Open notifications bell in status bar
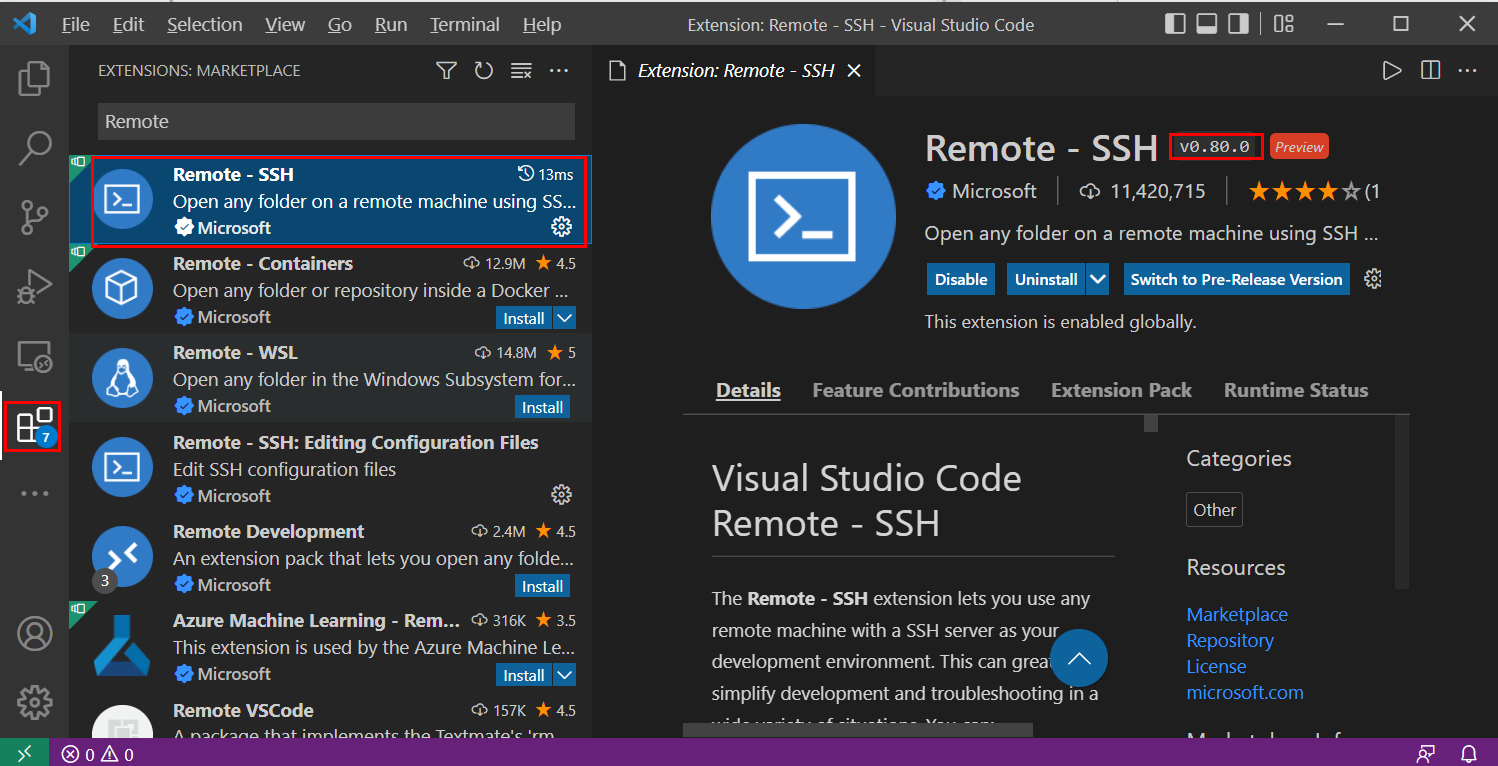The height and width of the screenshot is (766, 1498). [1468, 754]
